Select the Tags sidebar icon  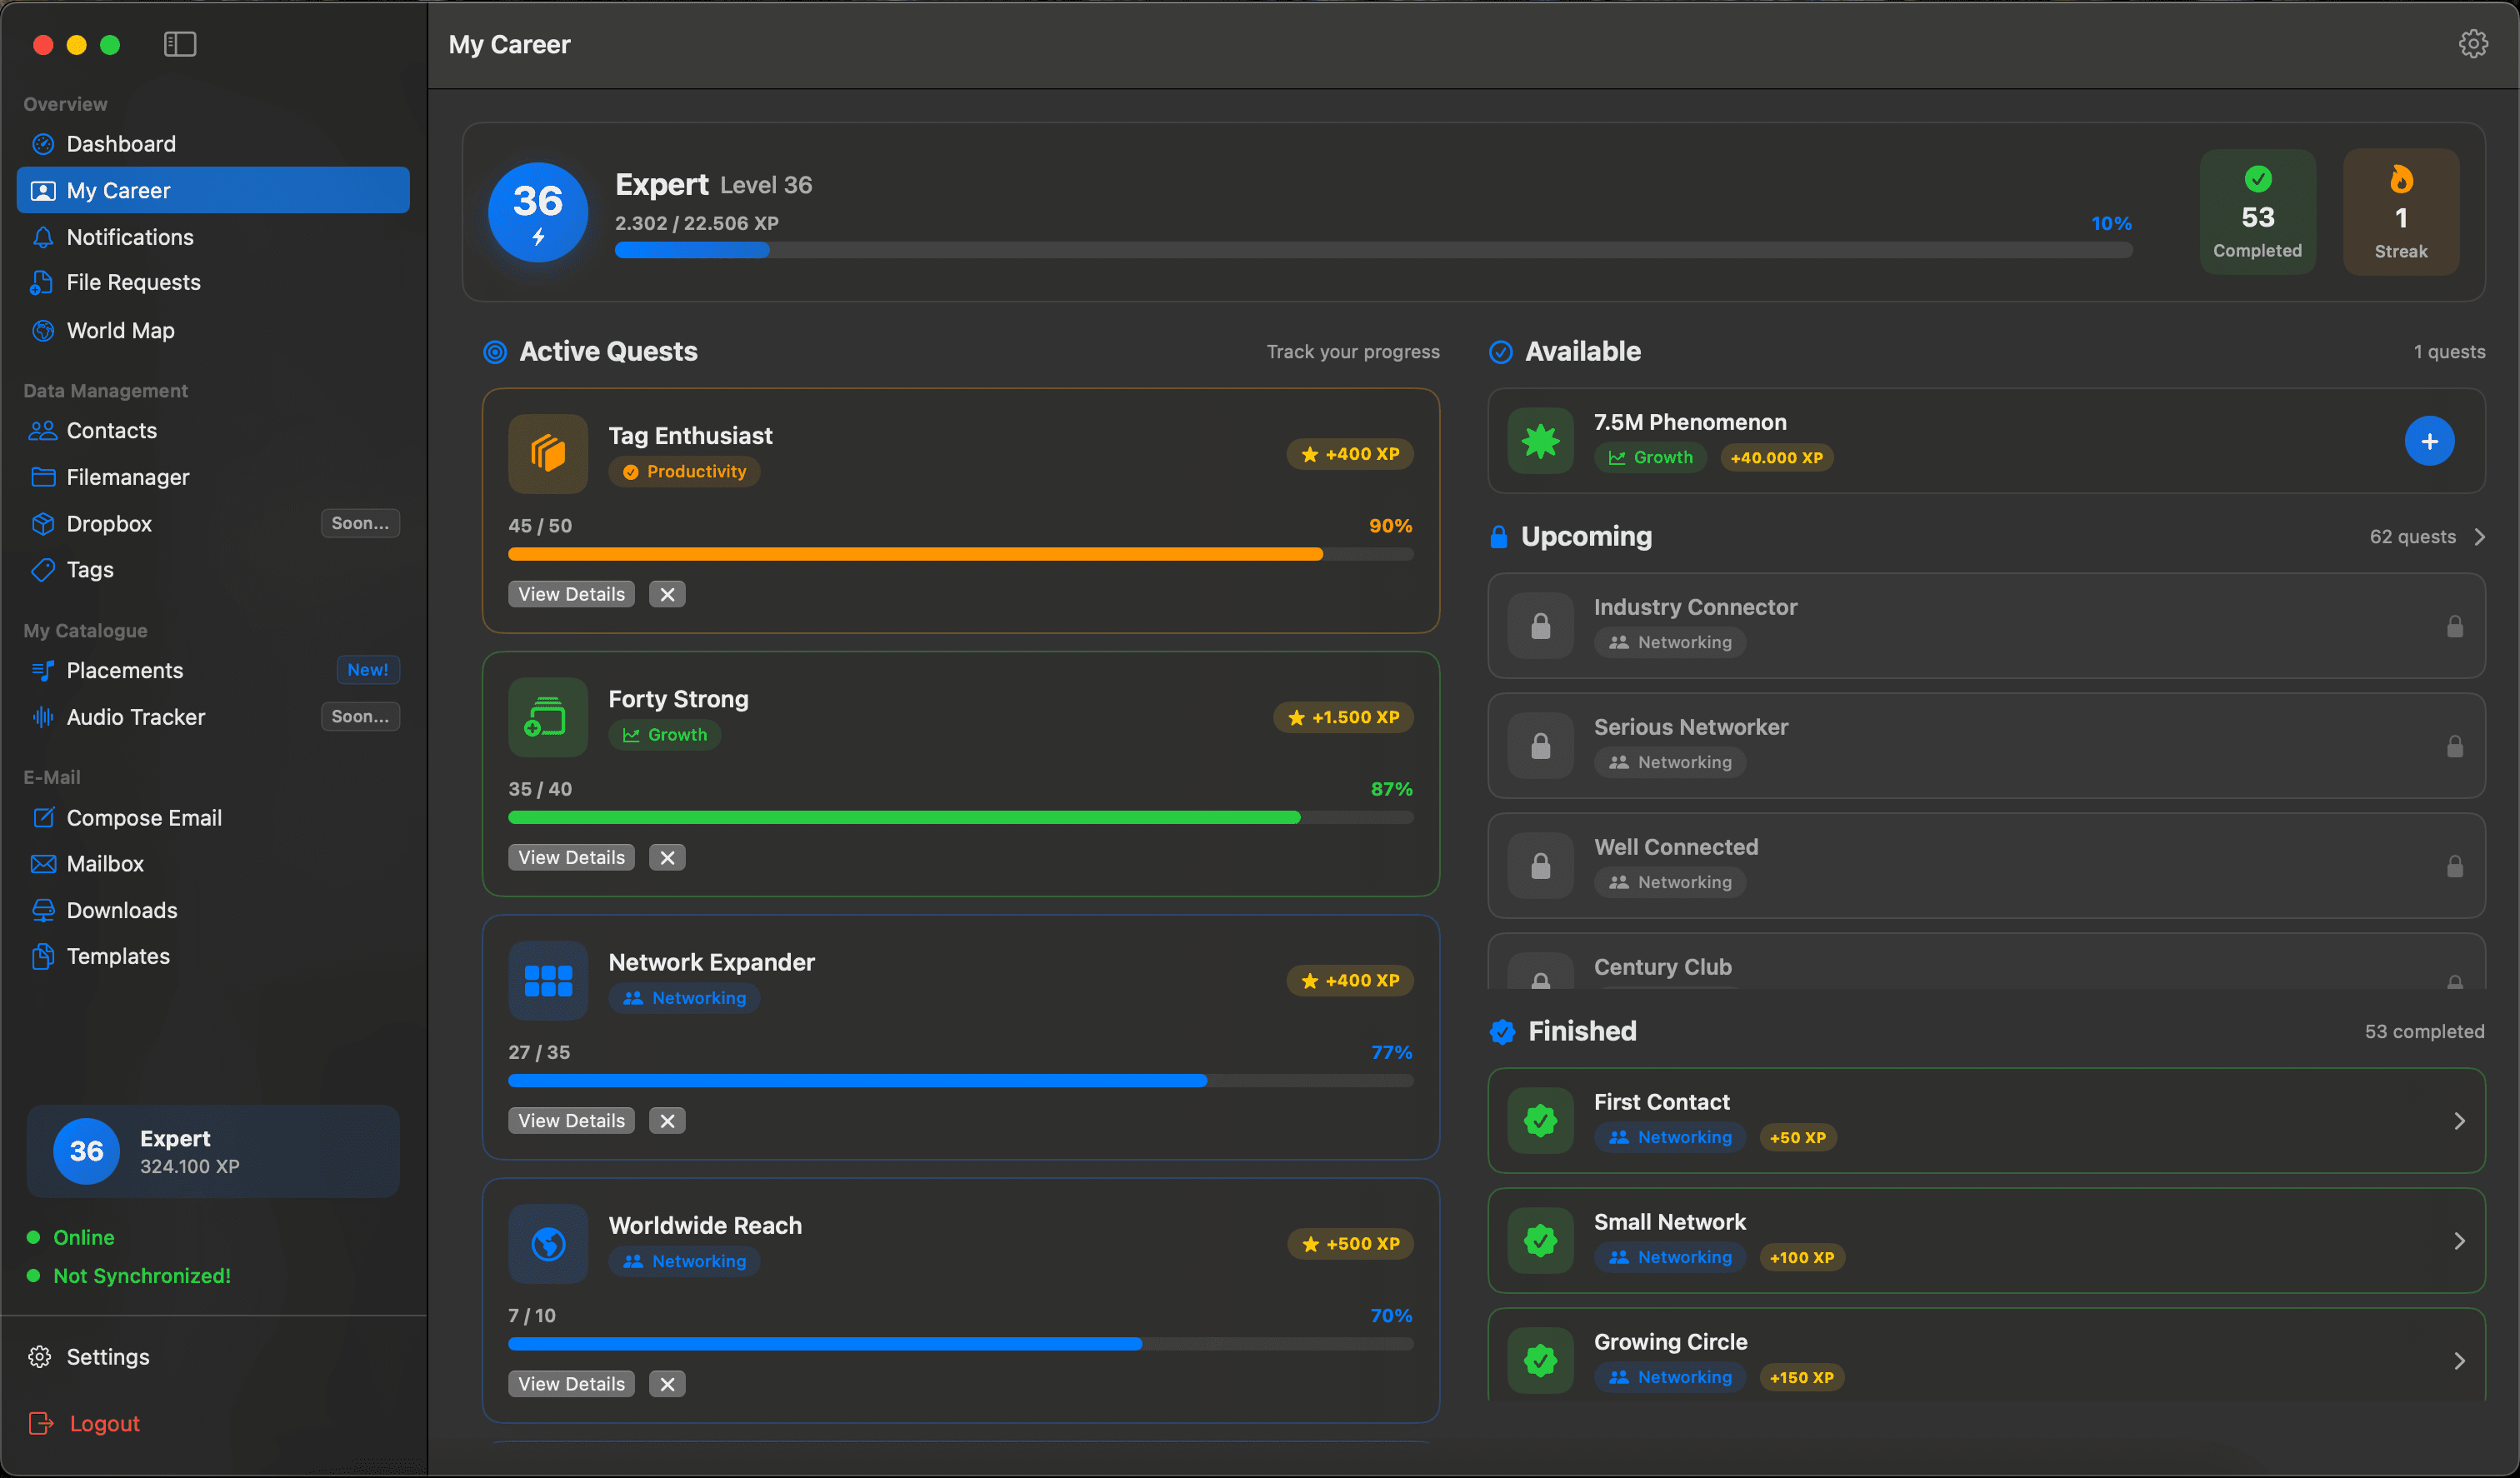click(x=42, y=569)
